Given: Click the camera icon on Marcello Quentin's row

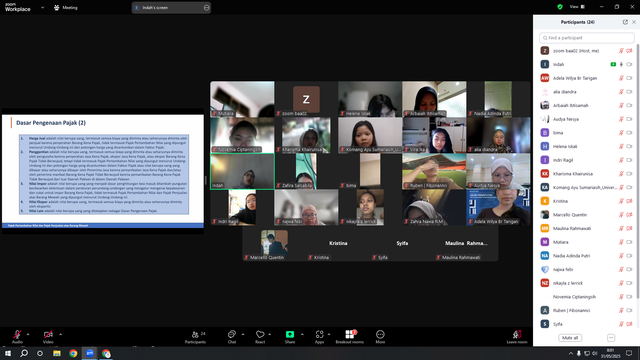Looking at the screenshot, I should [x=629, y=215].
